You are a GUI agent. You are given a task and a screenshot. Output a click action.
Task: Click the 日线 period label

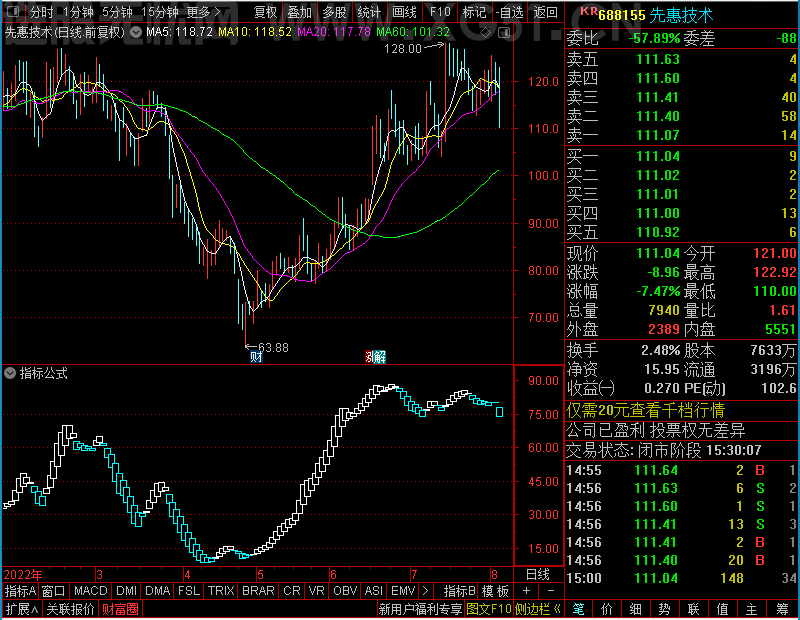click(538, 575)
